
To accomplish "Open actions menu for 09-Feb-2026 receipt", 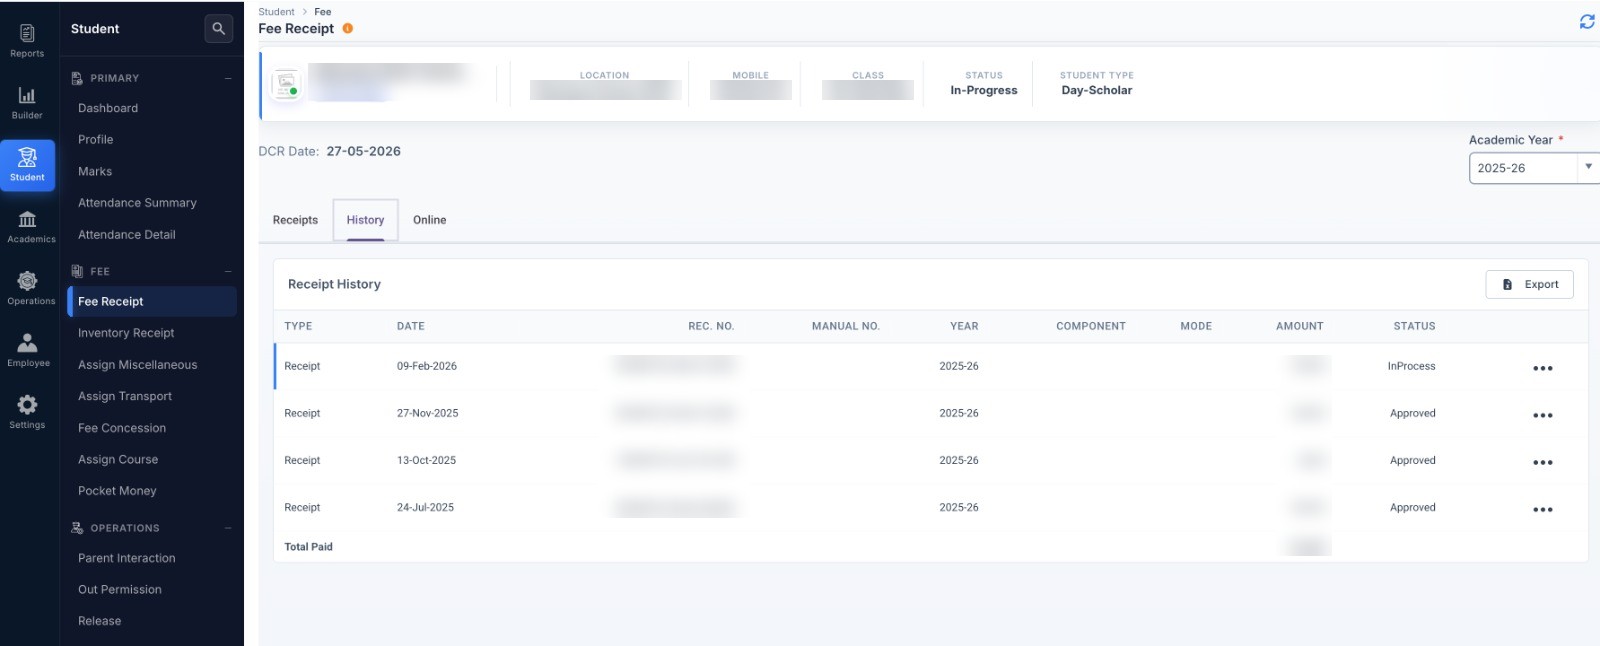I will coord(1543,368).
